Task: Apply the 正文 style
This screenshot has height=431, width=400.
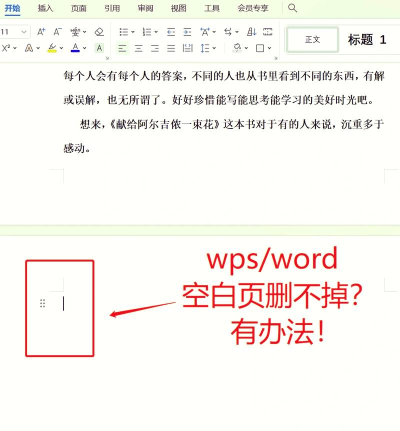Action: [x=312, y=40]
